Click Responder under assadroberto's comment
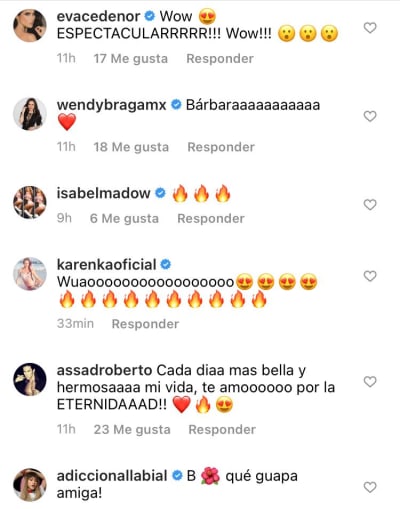The image size is (400, 509). pyautogui.click(x=222, y=429)
